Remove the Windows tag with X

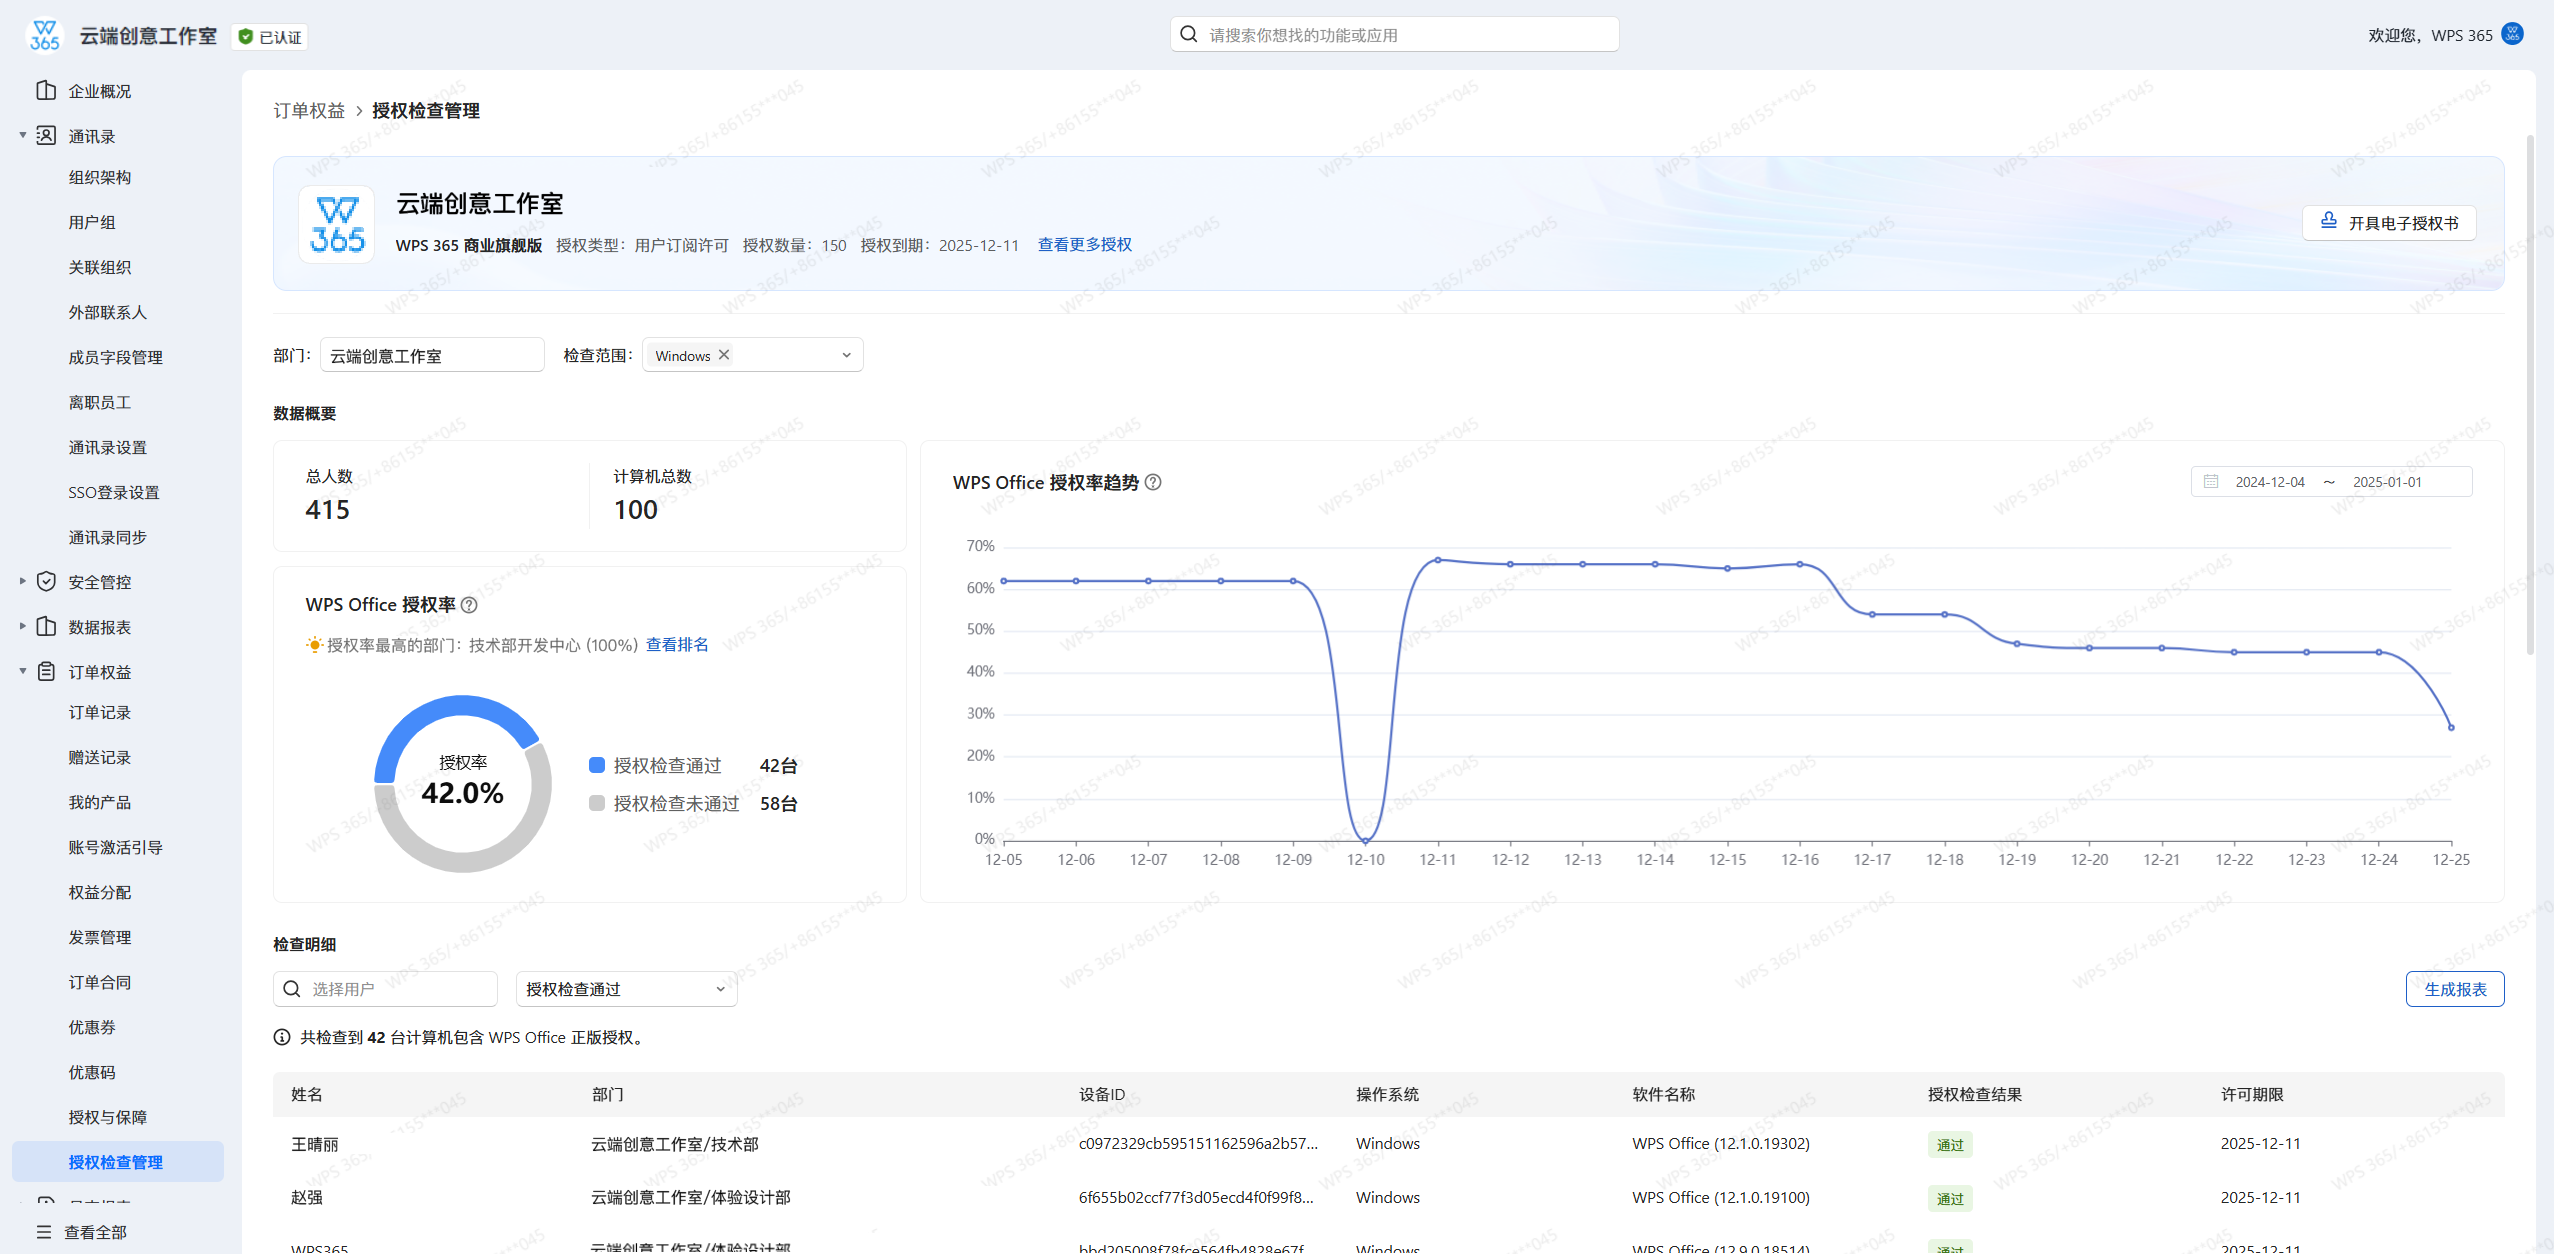724,355
